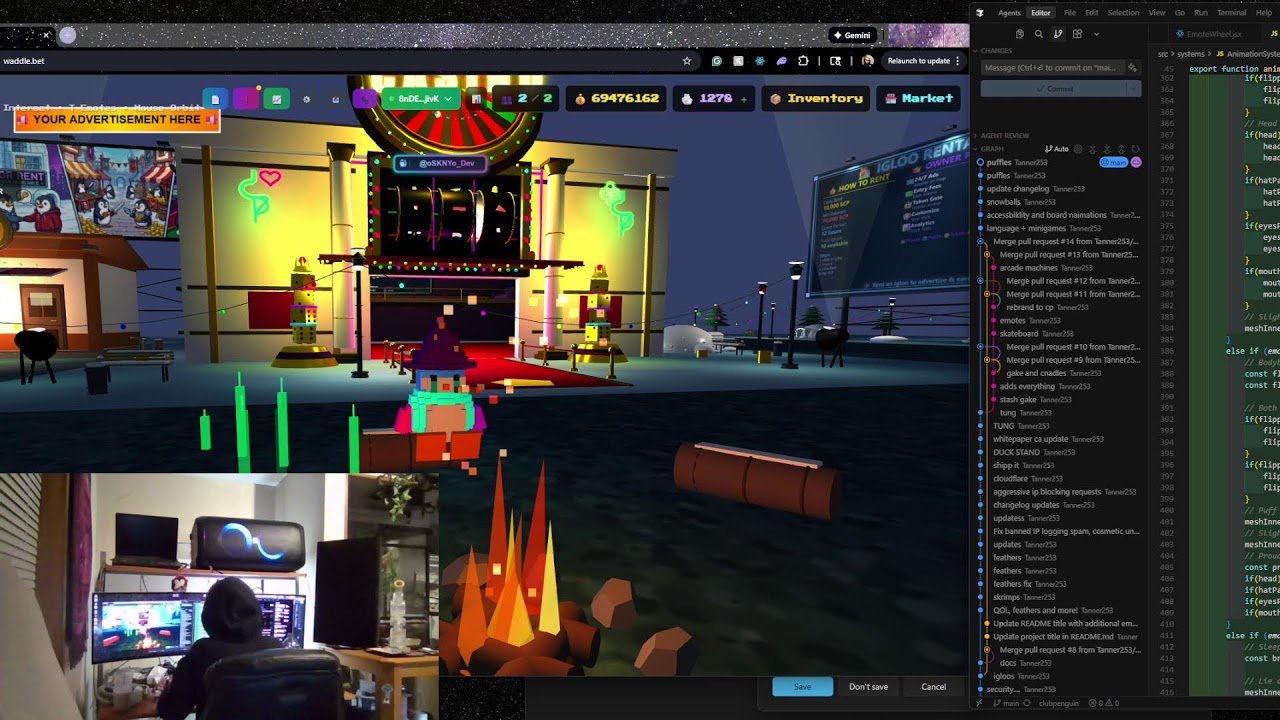Open the Selection menu

click(1123, 13)
